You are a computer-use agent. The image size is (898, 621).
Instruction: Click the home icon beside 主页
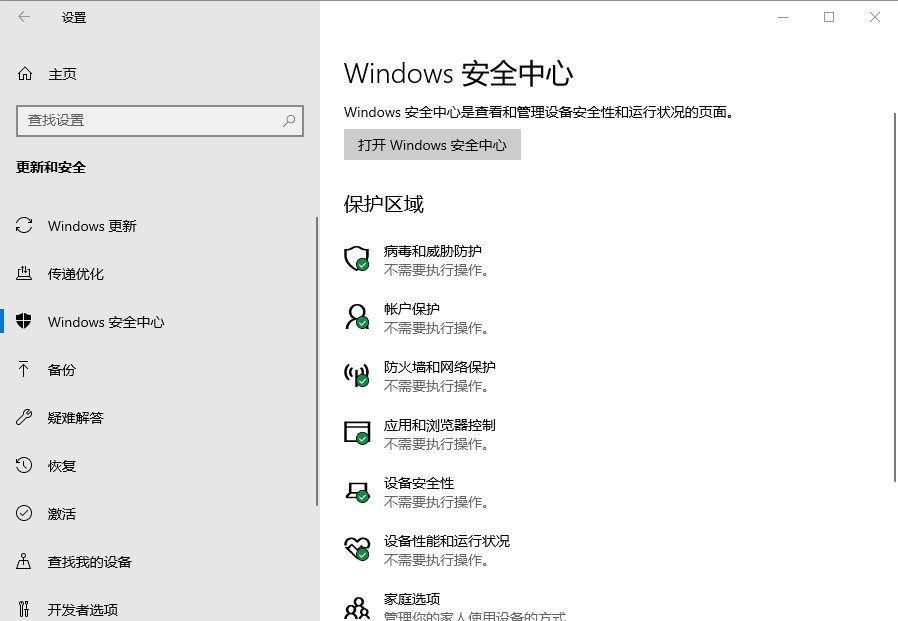tap(25, 74)
